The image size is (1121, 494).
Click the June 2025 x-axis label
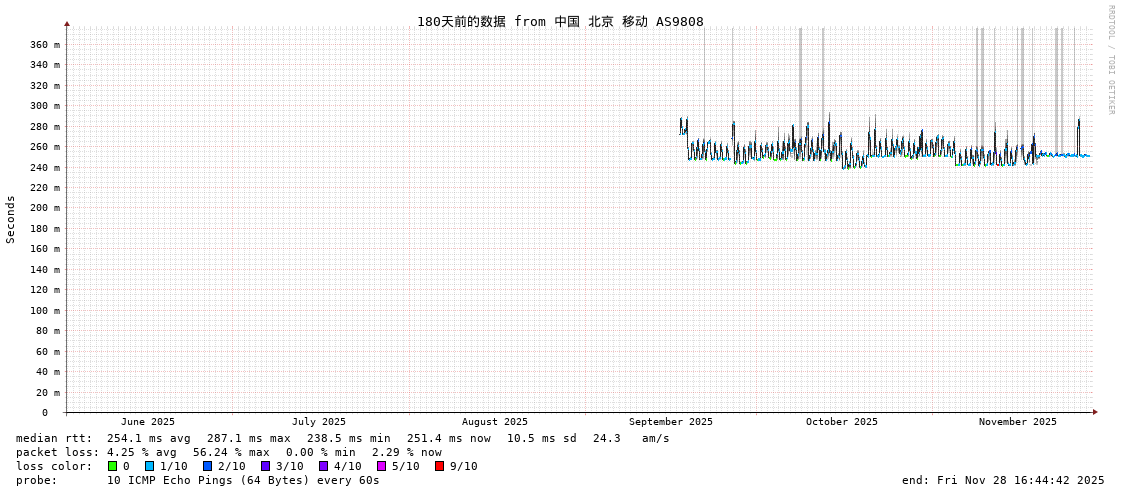(148, 422)
